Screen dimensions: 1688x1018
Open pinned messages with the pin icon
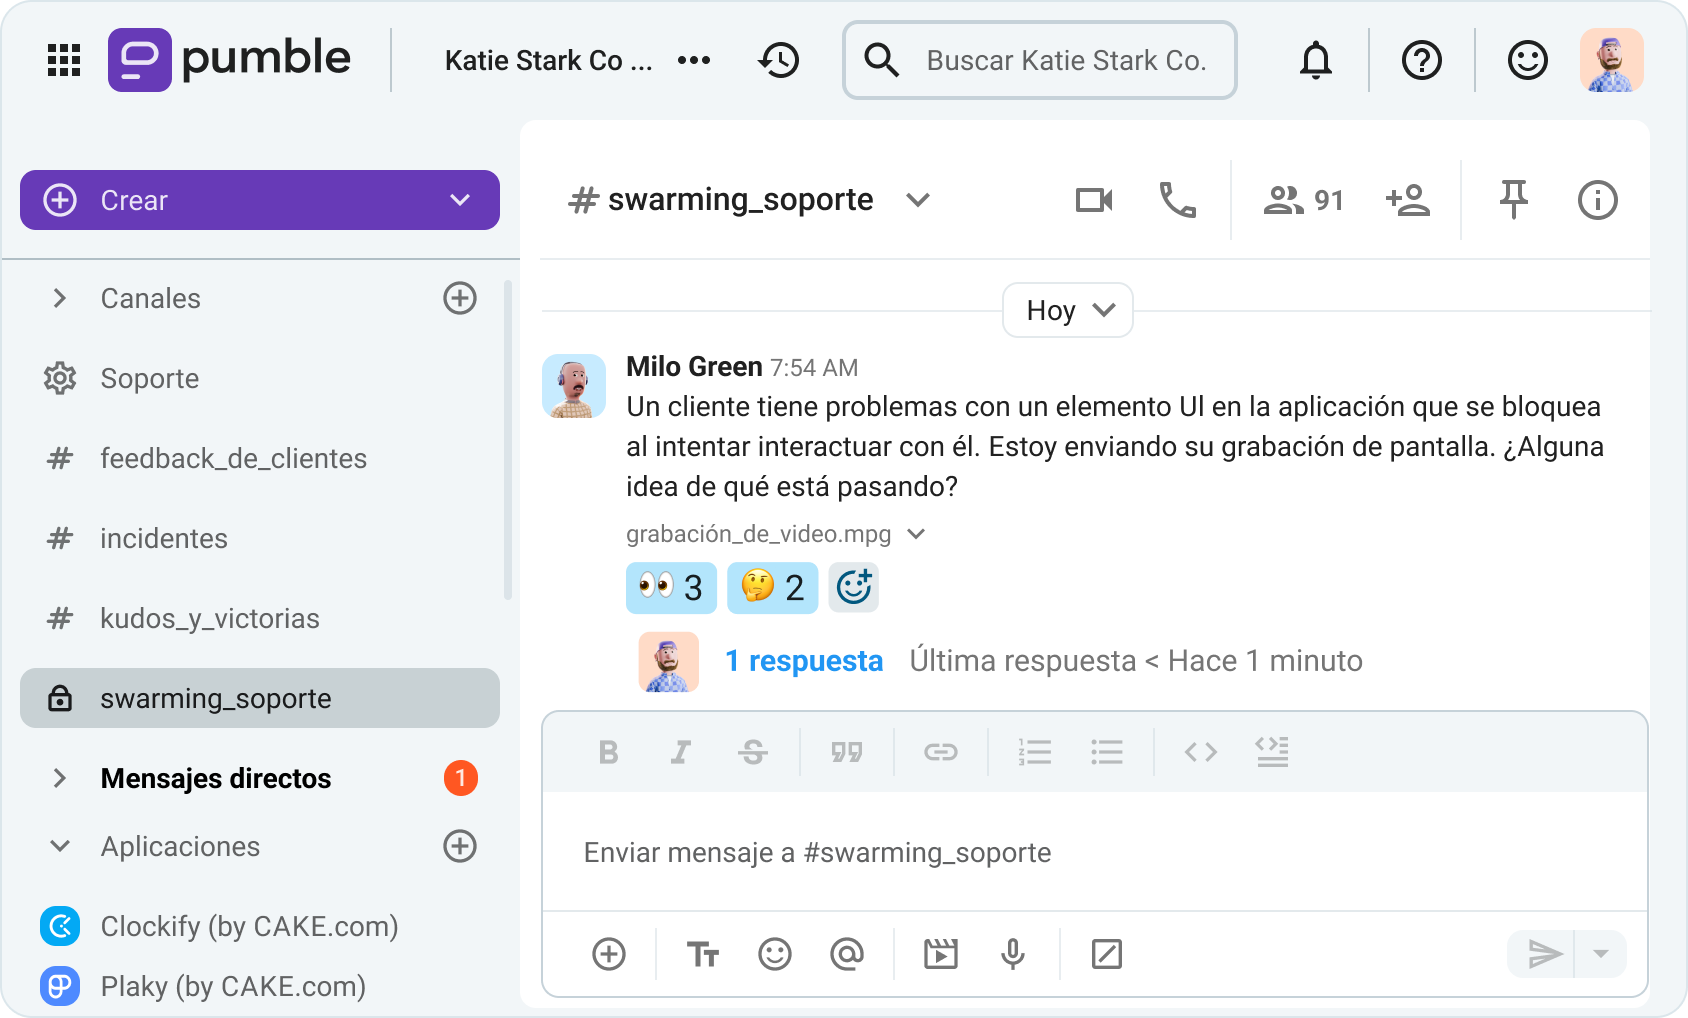pyautogui.click(x=1514, y=200)
